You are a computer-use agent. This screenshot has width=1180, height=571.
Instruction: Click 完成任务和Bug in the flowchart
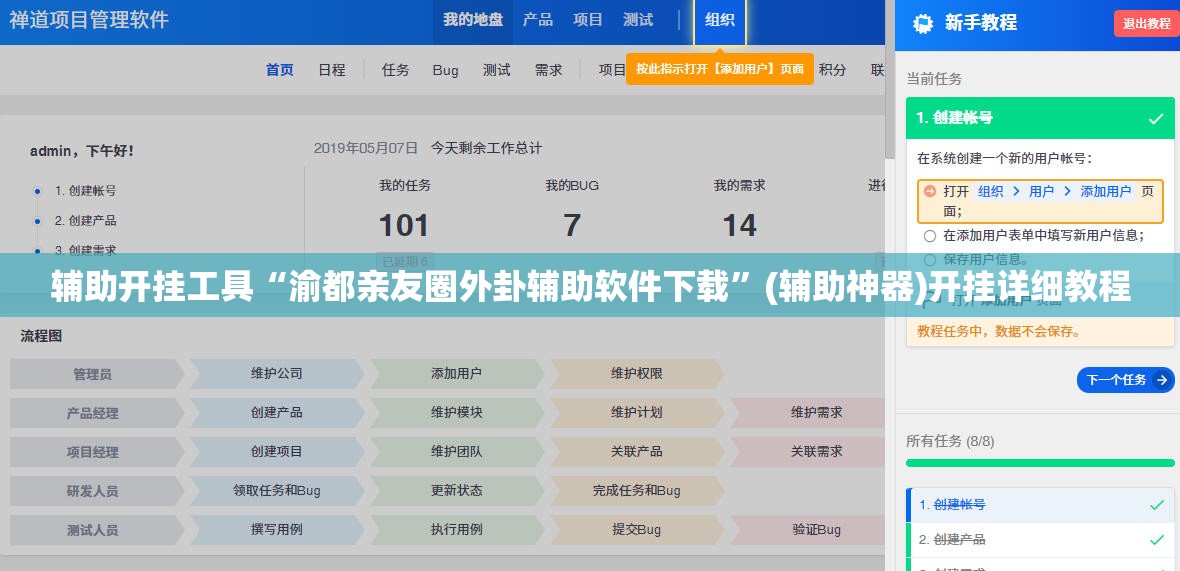[637, 491]
